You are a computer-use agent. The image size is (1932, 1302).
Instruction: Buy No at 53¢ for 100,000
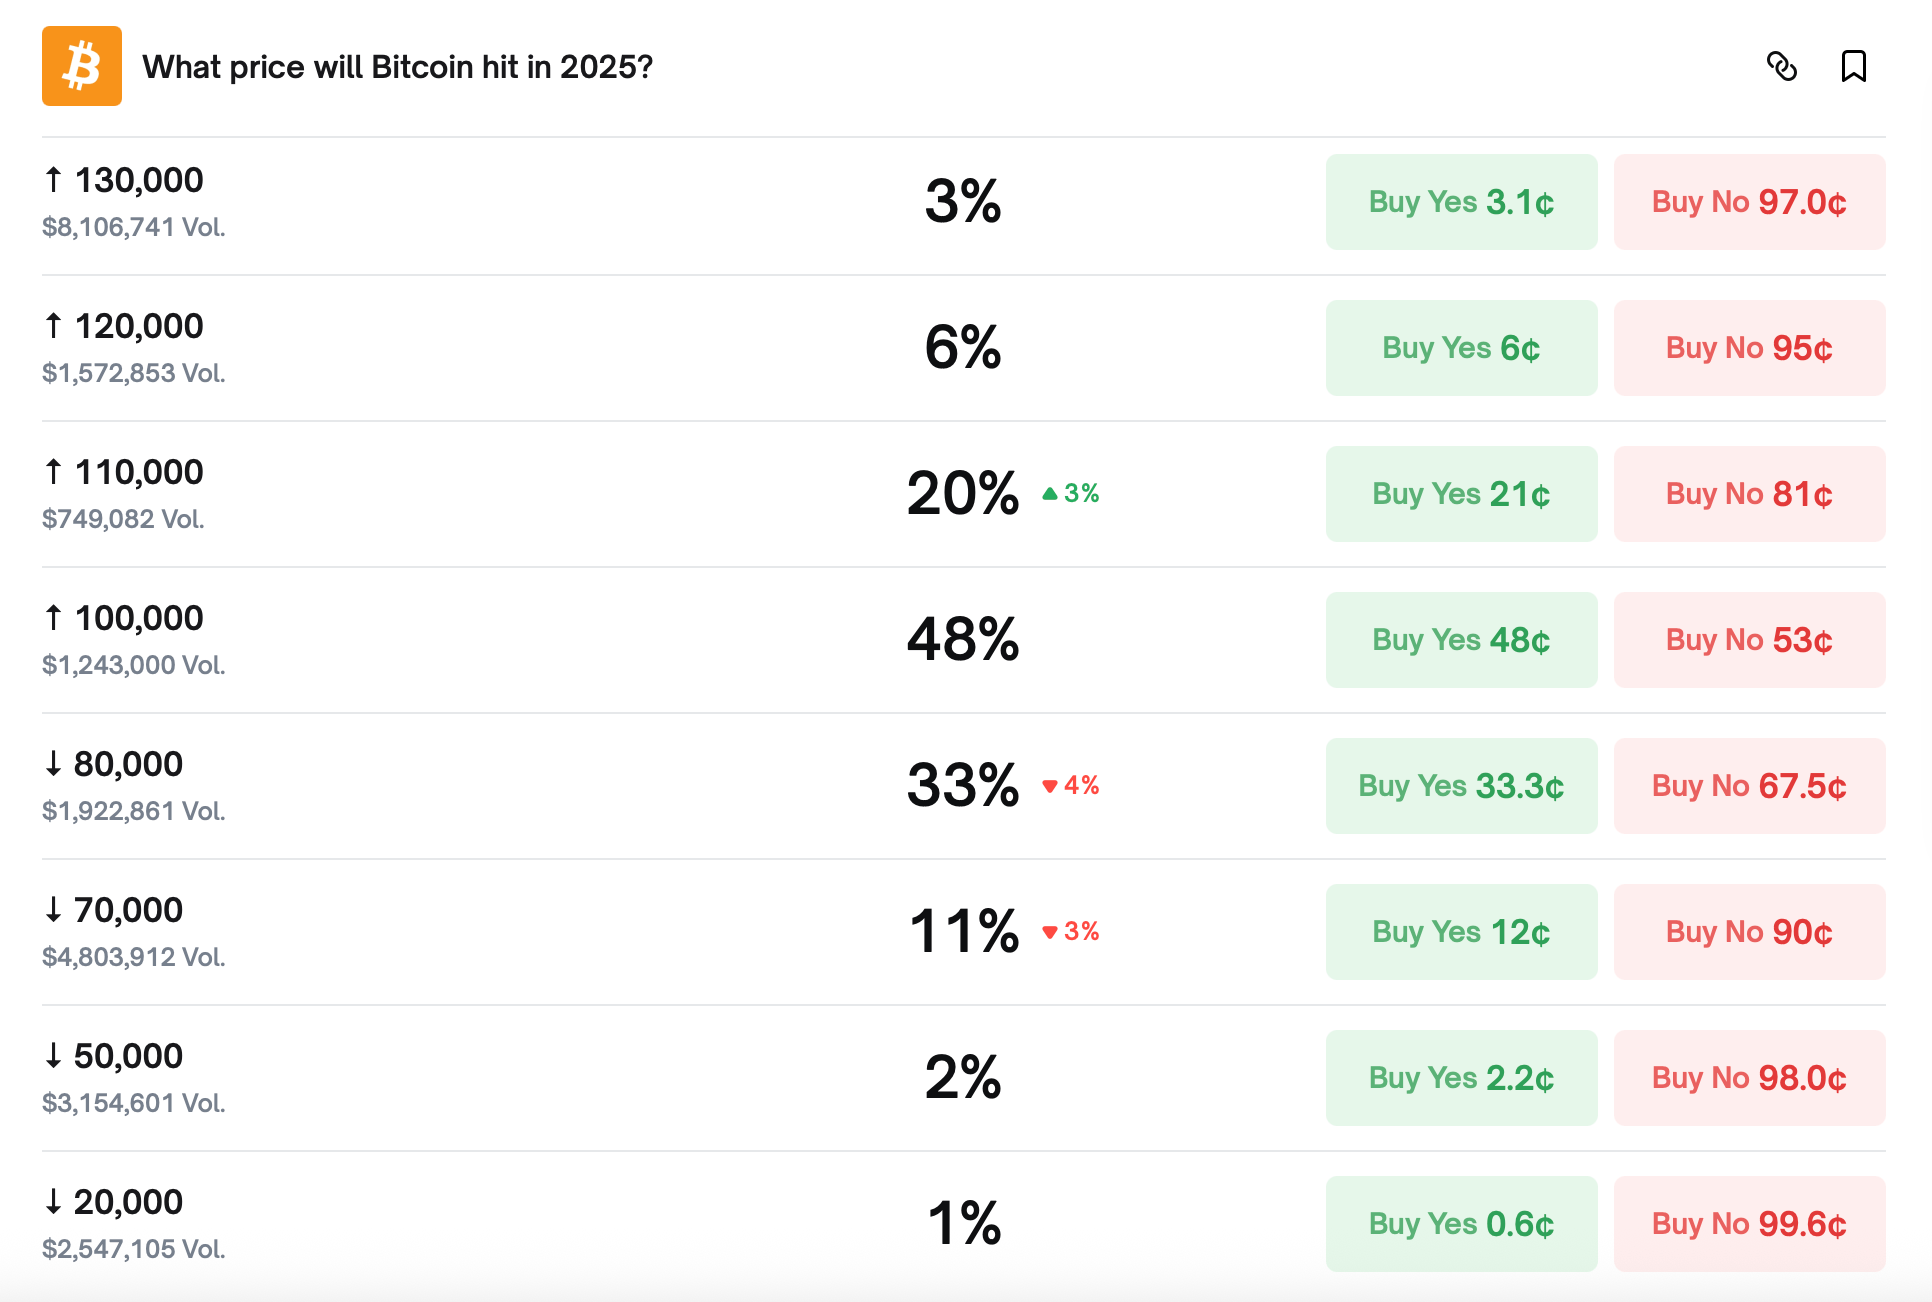[1748, 640]
